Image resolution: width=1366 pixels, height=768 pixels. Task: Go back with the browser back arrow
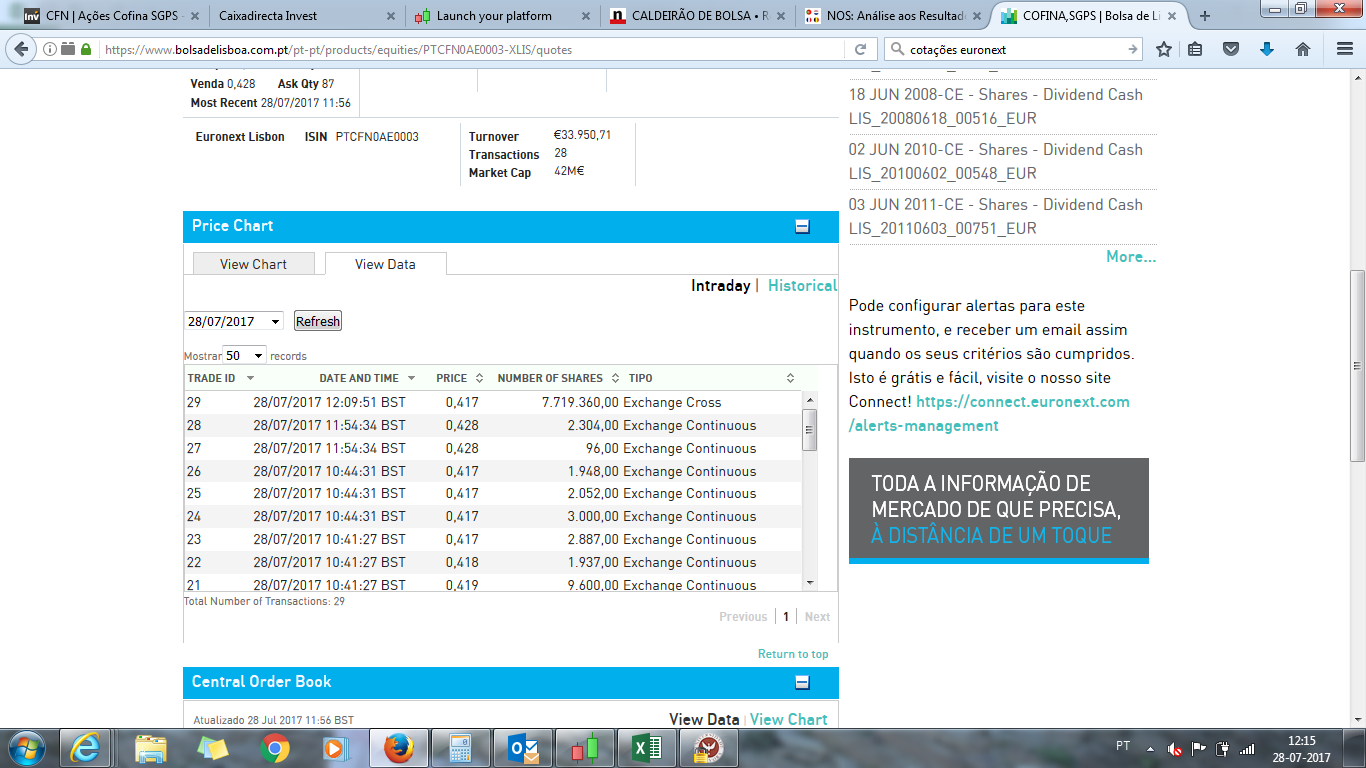pos(19,49)
